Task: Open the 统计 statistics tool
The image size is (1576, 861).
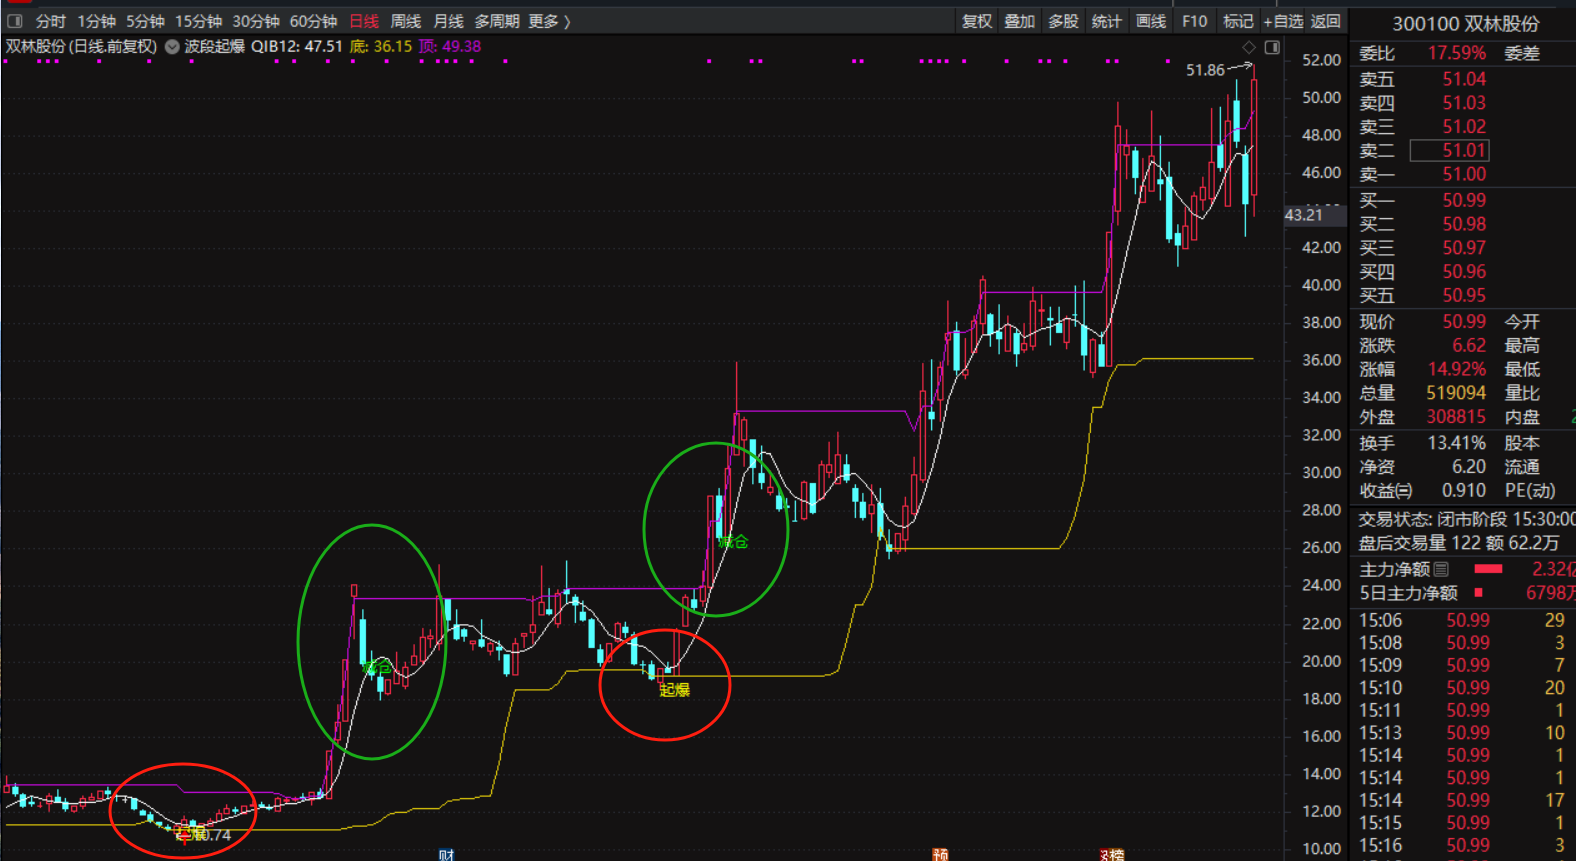Action: pyautogui.click(x=1107, y=21)
